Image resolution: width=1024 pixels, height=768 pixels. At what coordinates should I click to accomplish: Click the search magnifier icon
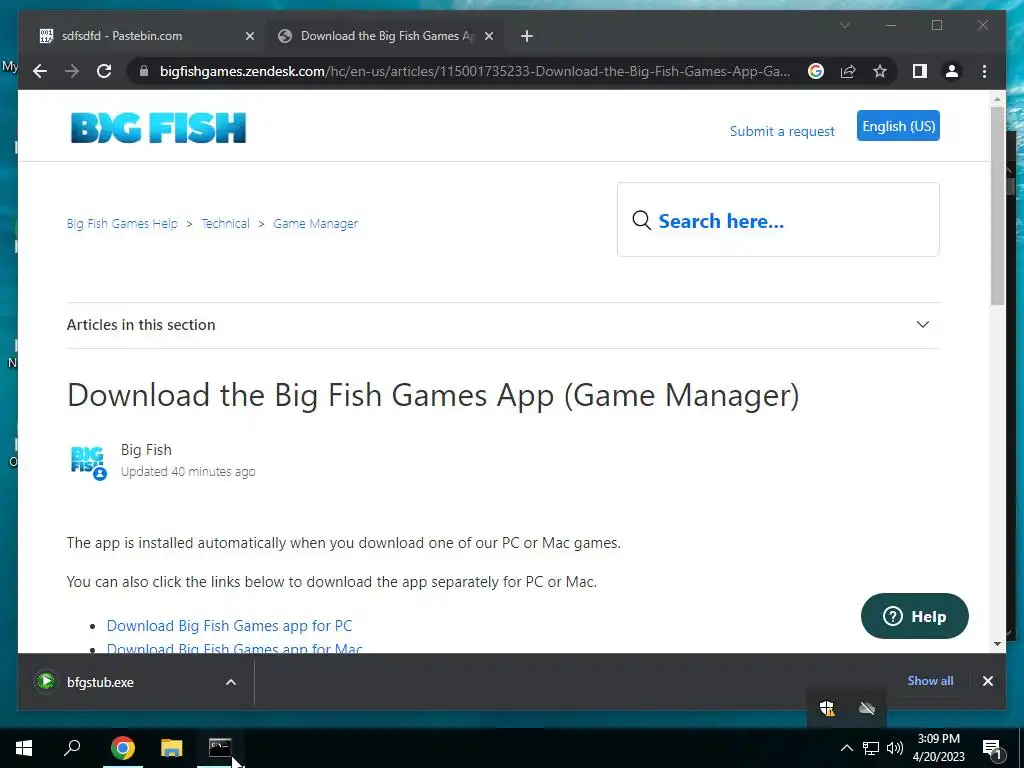click(x=641, y=220)
